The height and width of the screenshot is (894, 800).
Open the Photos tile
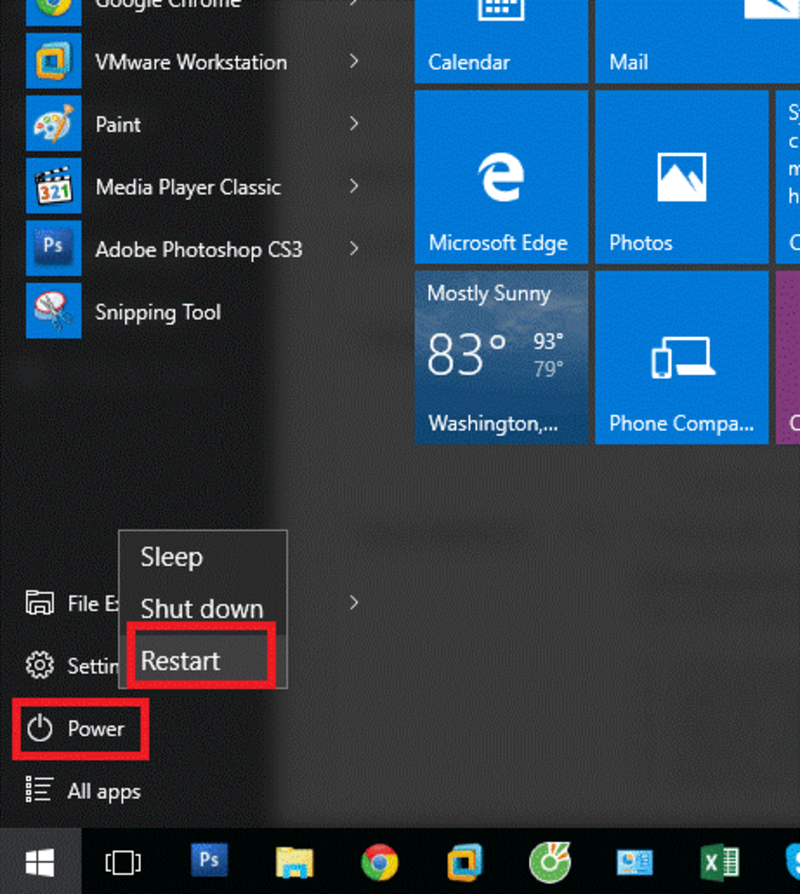(x=681, y=177)
